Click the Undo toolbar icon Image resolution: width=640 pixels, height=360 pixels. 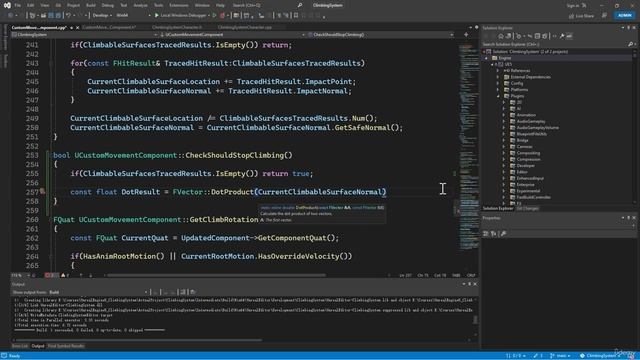pyautogui.click(x=69, y=16)
